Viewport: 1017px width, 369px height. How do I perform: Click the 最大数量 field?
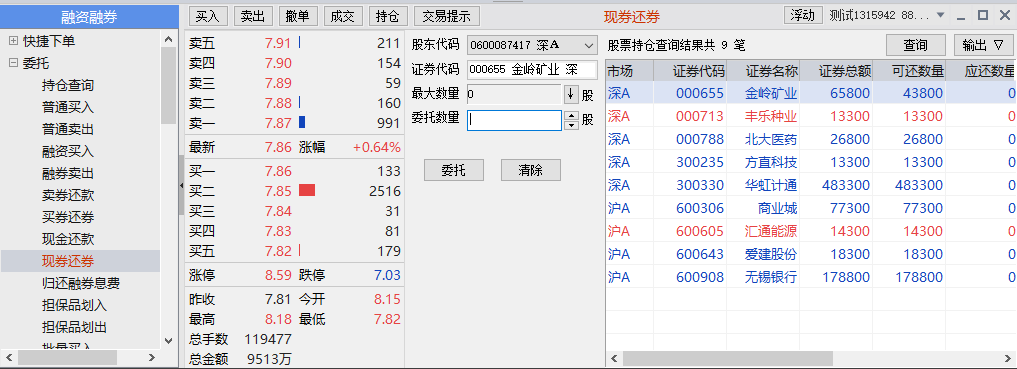click(x=514, y=94)
